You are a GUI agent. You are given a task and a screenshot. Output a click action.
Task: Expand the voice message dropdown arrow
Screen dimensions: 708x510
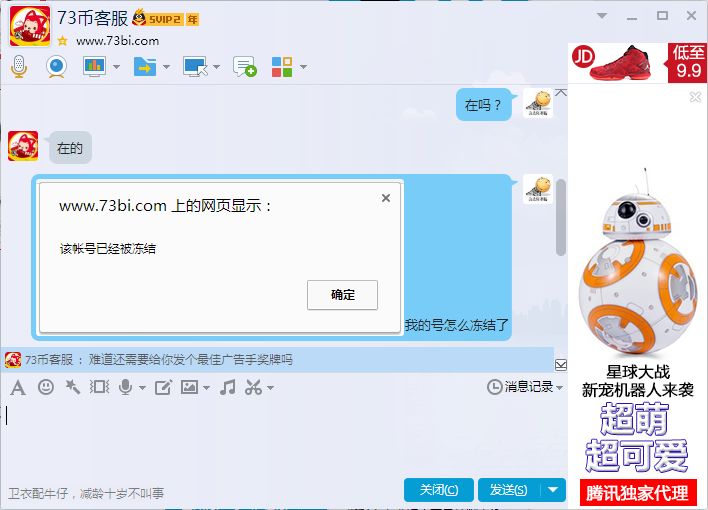(142, 388)
